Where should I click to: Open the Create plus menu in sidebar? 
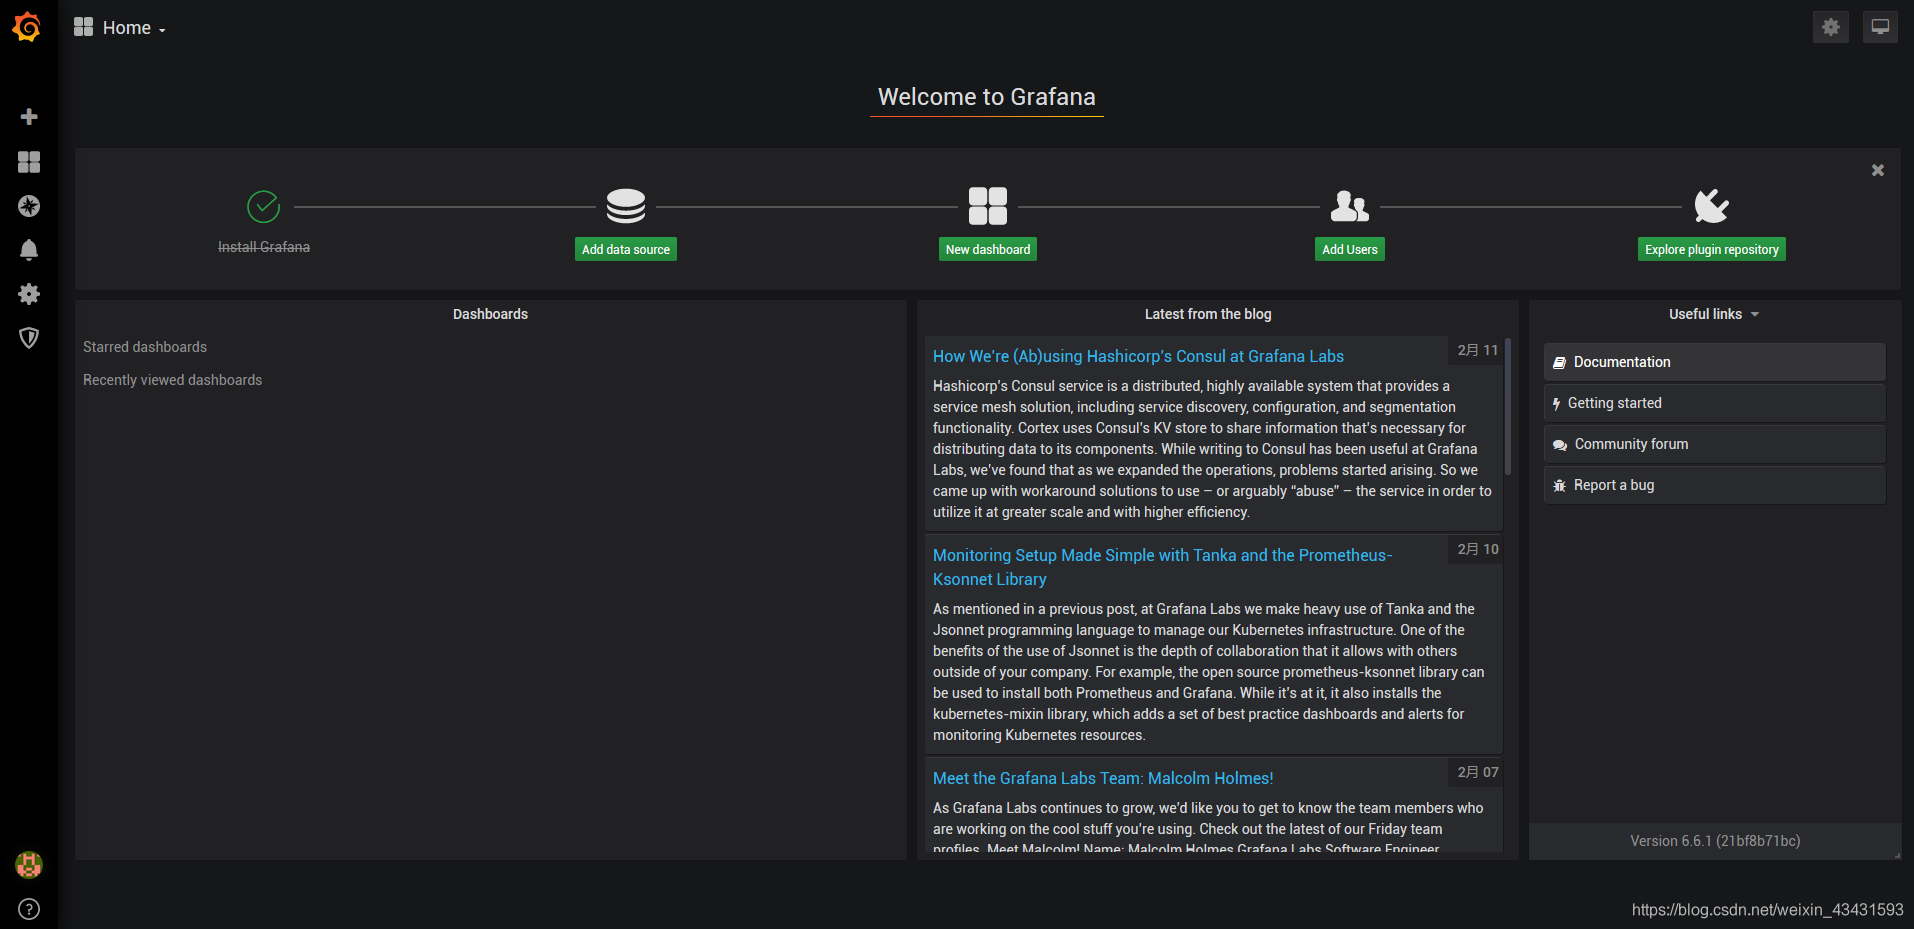point(29,117)
